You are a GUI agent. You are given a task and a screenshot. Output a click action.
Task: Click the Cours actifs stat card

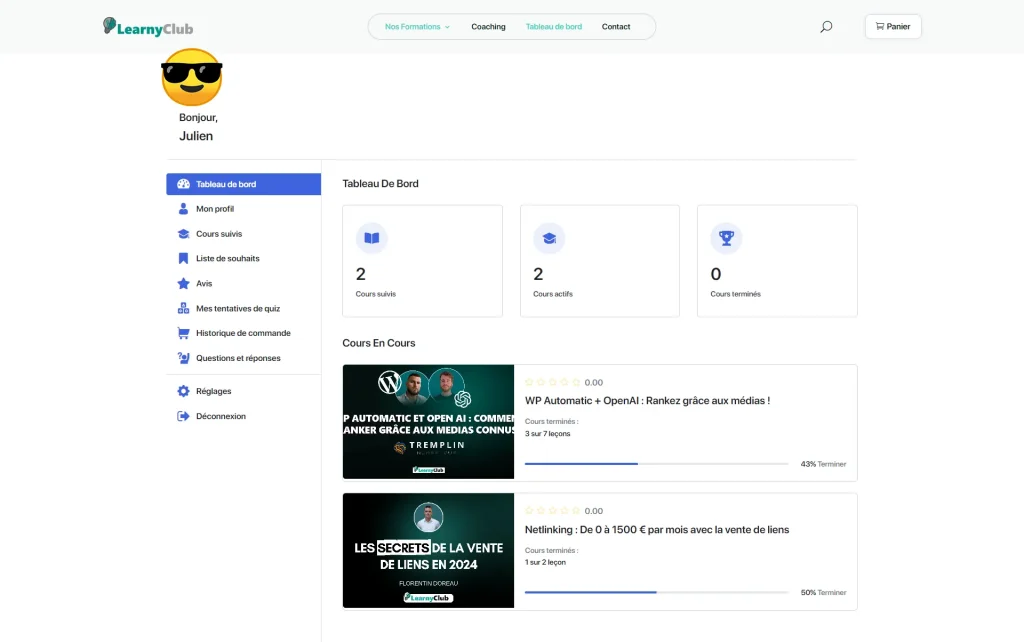(x=600, y=261)
